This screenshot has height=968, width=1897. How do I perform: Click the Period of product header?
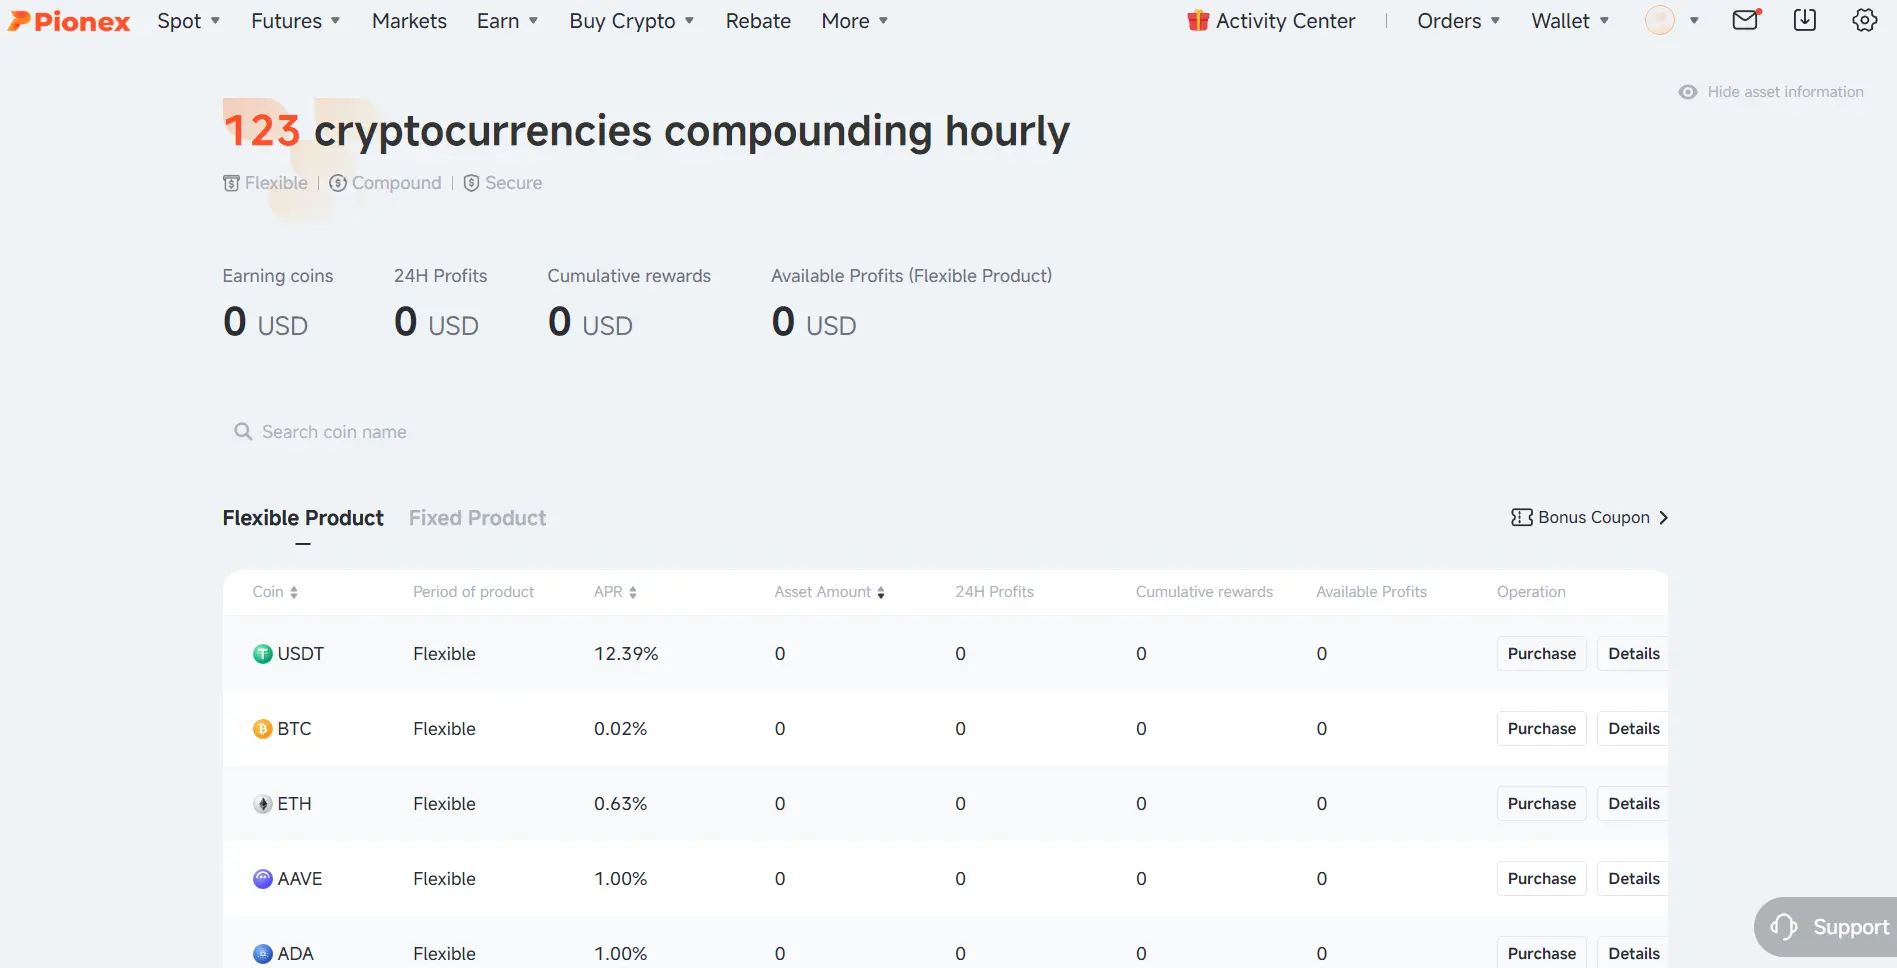click(473, 592)
